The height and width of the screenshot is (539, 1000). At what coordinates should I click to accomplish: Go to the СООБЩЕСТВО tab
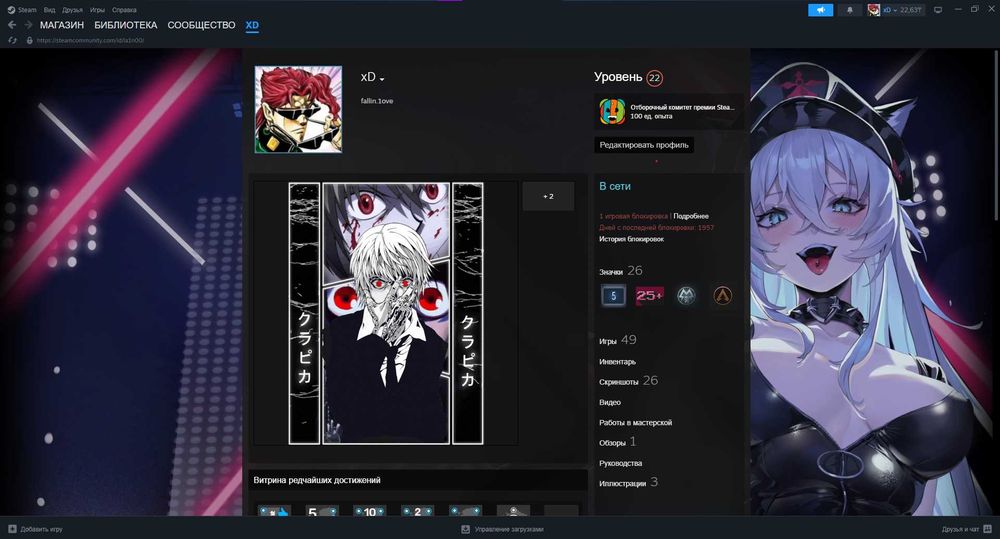click(x=202, y=25)
